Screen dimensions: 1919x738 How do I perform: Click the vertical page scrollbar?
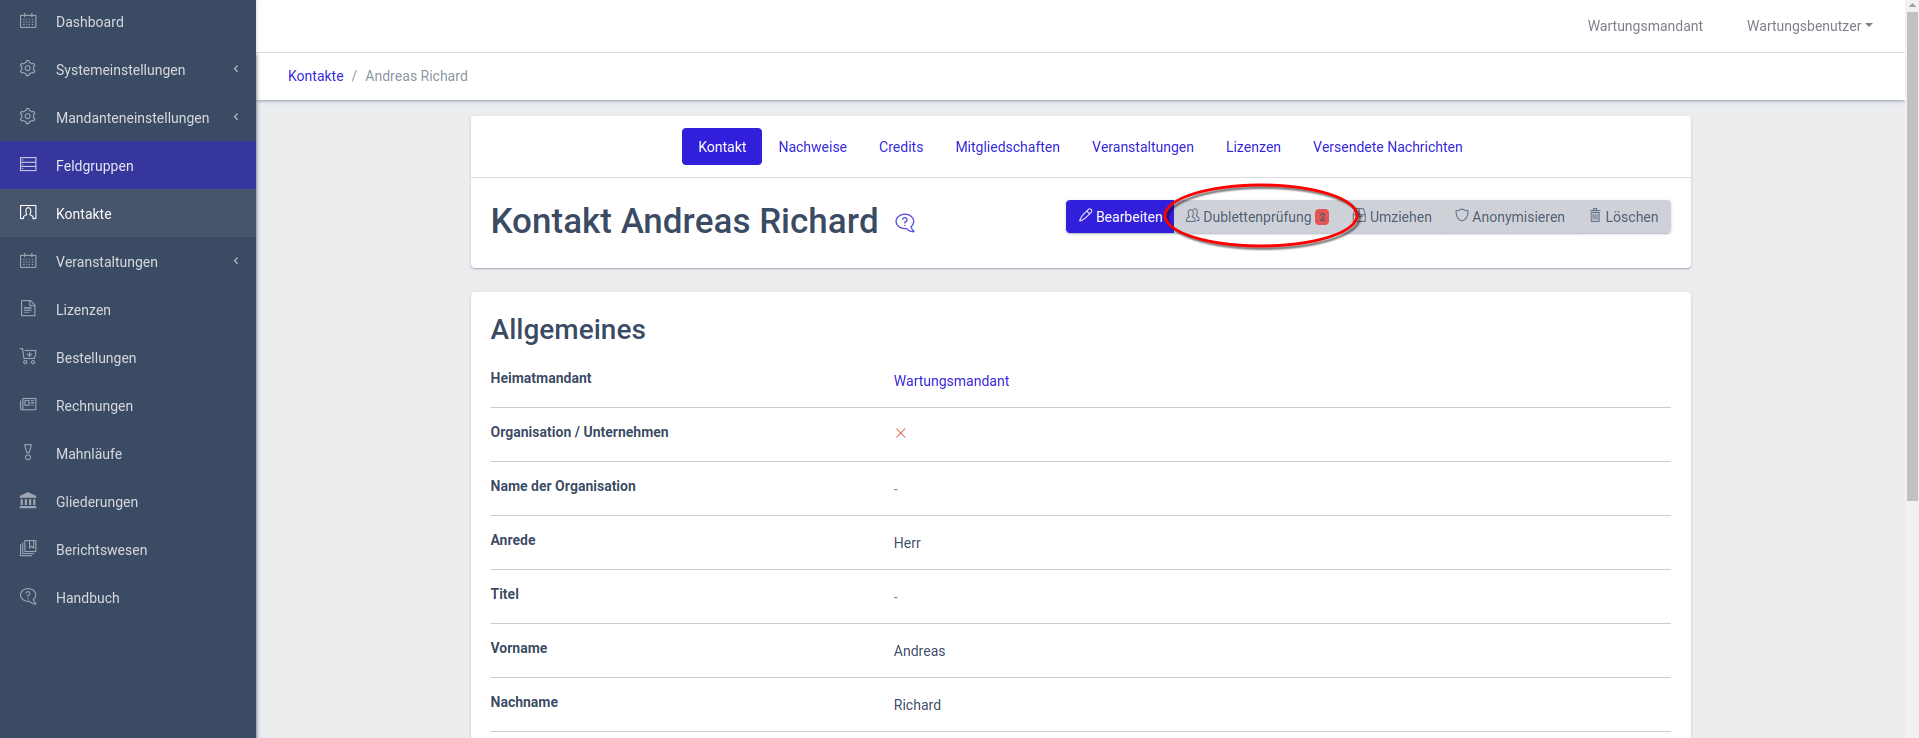[1911, 250]
